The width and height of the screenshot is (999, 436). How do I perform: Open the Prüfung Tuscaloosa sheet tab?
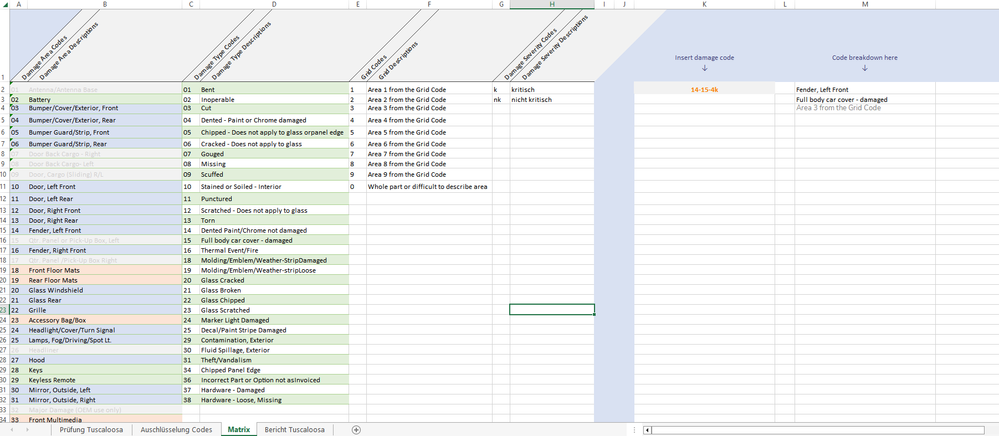(92, 430)
